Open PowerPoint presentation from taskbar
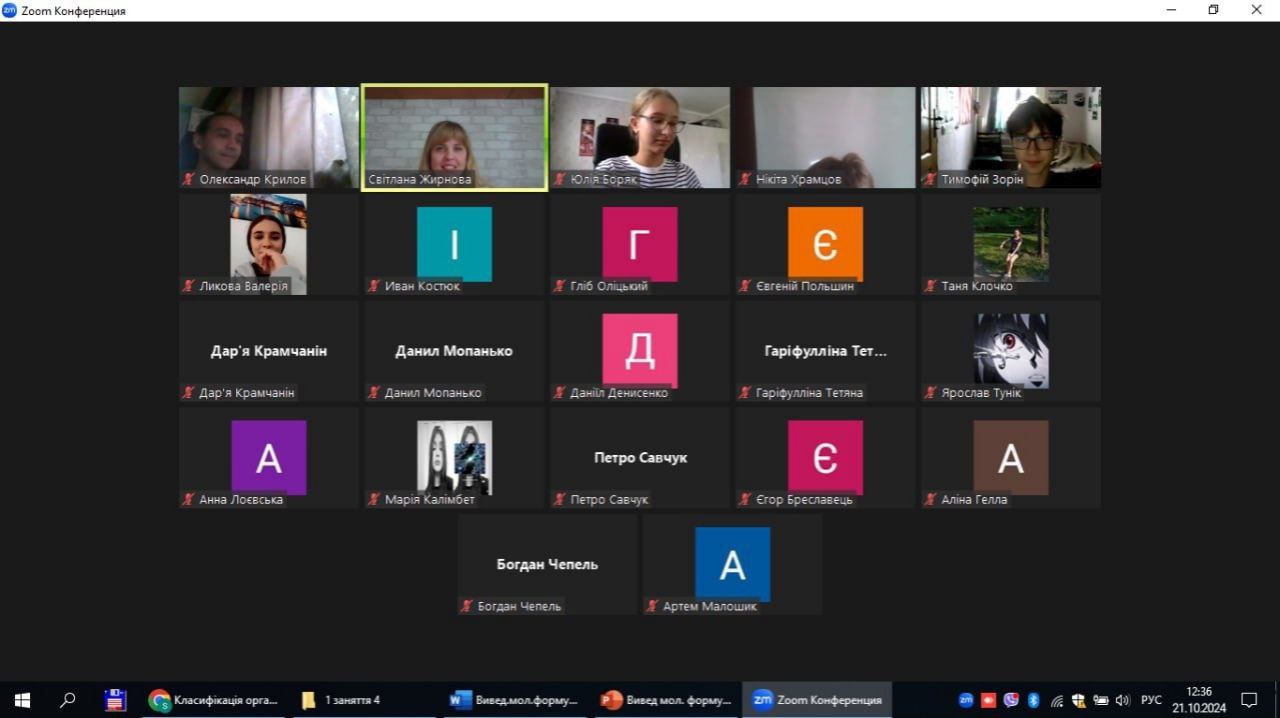The width and height of the screenshot is (1280, 718). coord(667,700)
